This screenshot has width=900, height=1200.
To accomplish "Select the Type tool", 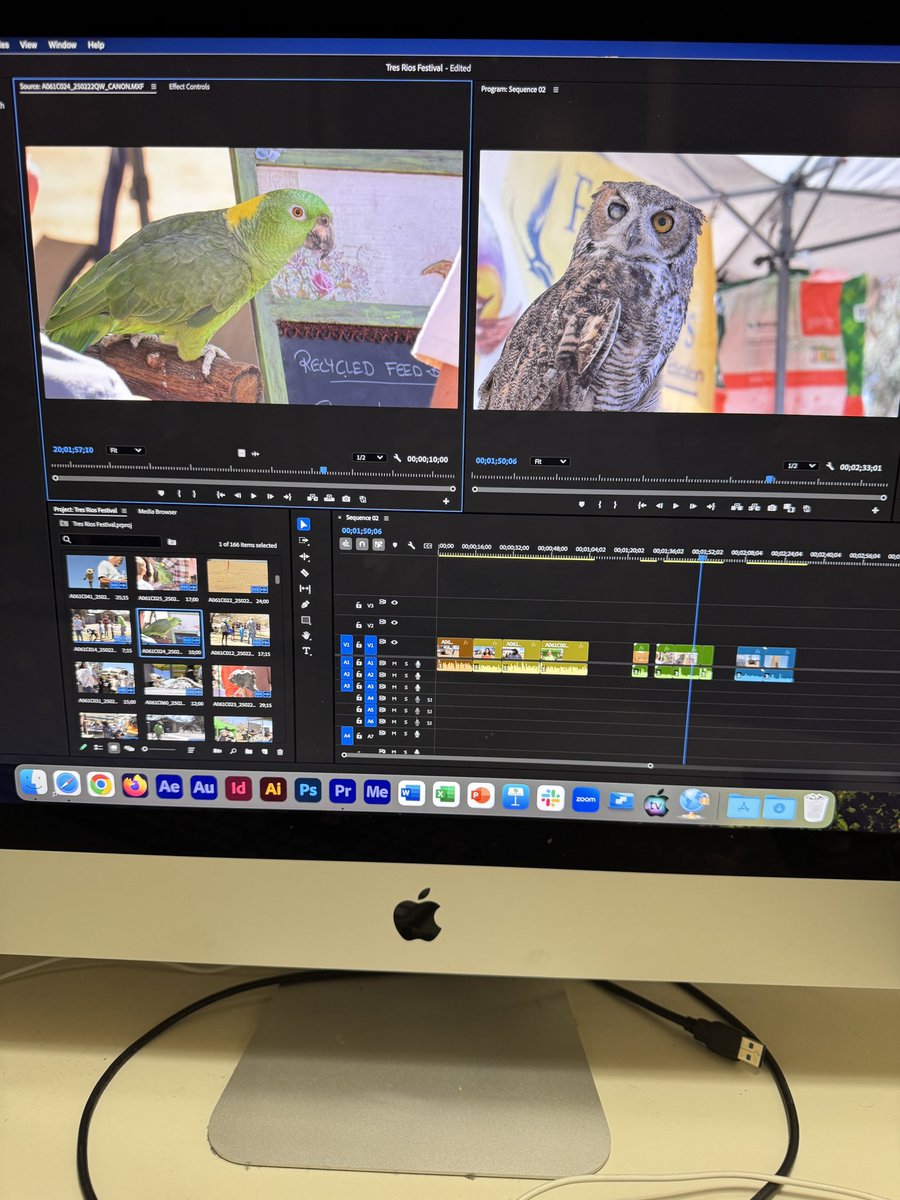I will 305,651.
